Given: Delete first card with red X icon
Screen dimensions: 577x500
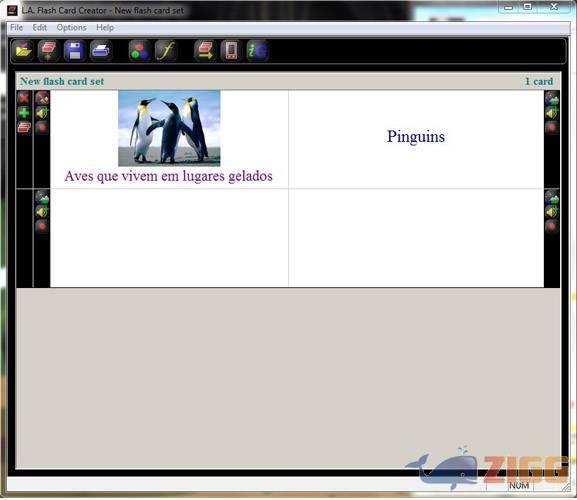Looking at the screenshot, I should 24,98.
